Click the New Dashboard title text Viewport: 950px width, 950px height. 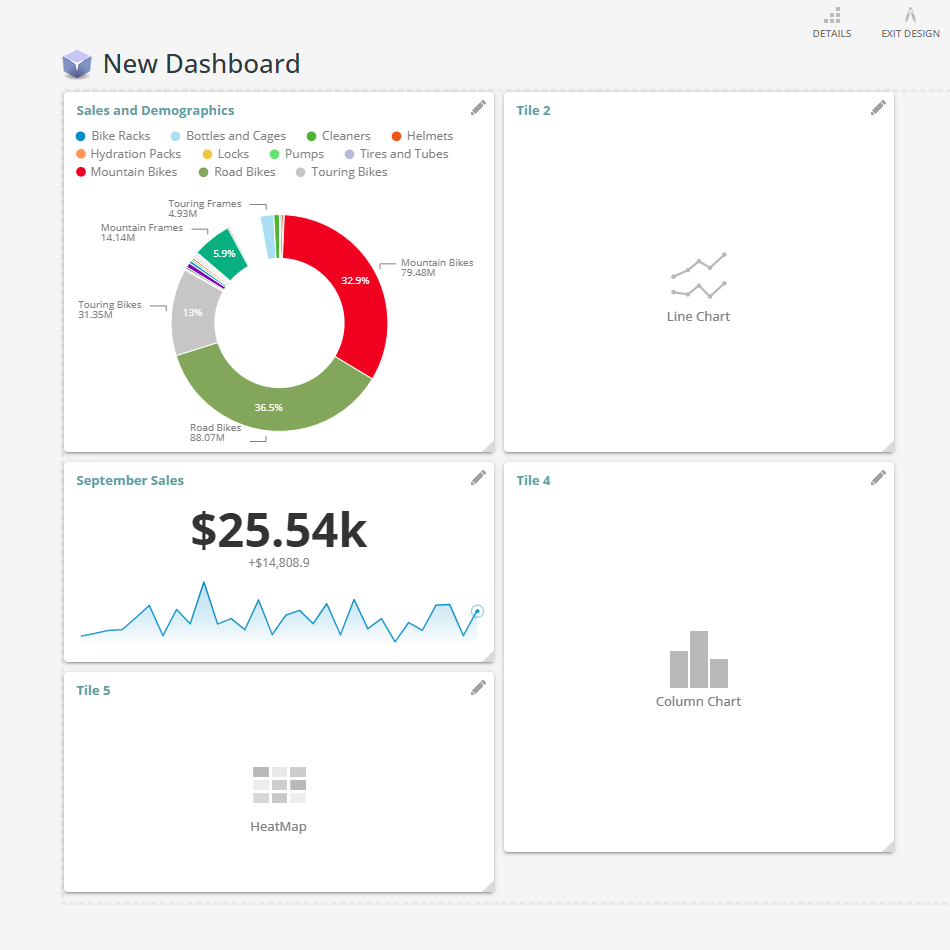pos(201,64)
